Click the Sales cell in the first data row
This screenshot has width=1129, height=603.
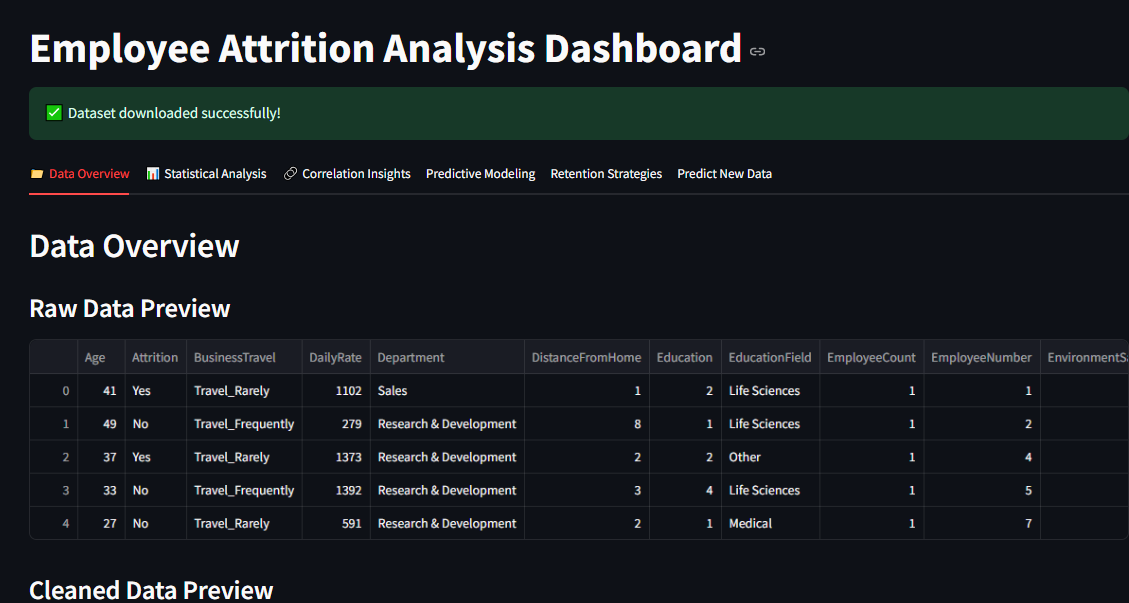[392, 390]
